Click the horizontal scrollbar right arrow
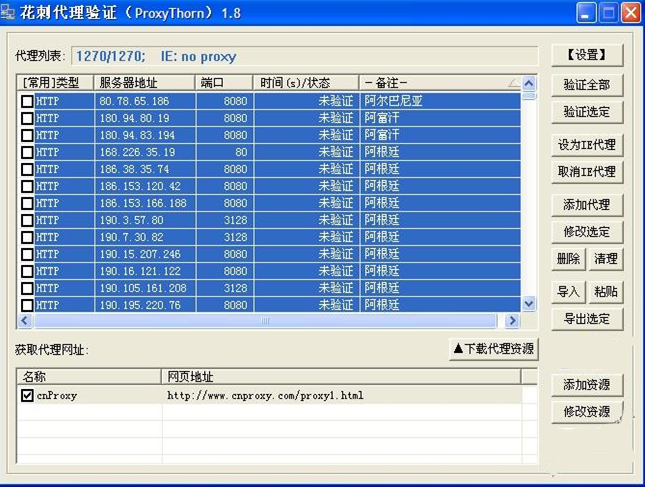The image size is (645, 487). pos(511,321)
